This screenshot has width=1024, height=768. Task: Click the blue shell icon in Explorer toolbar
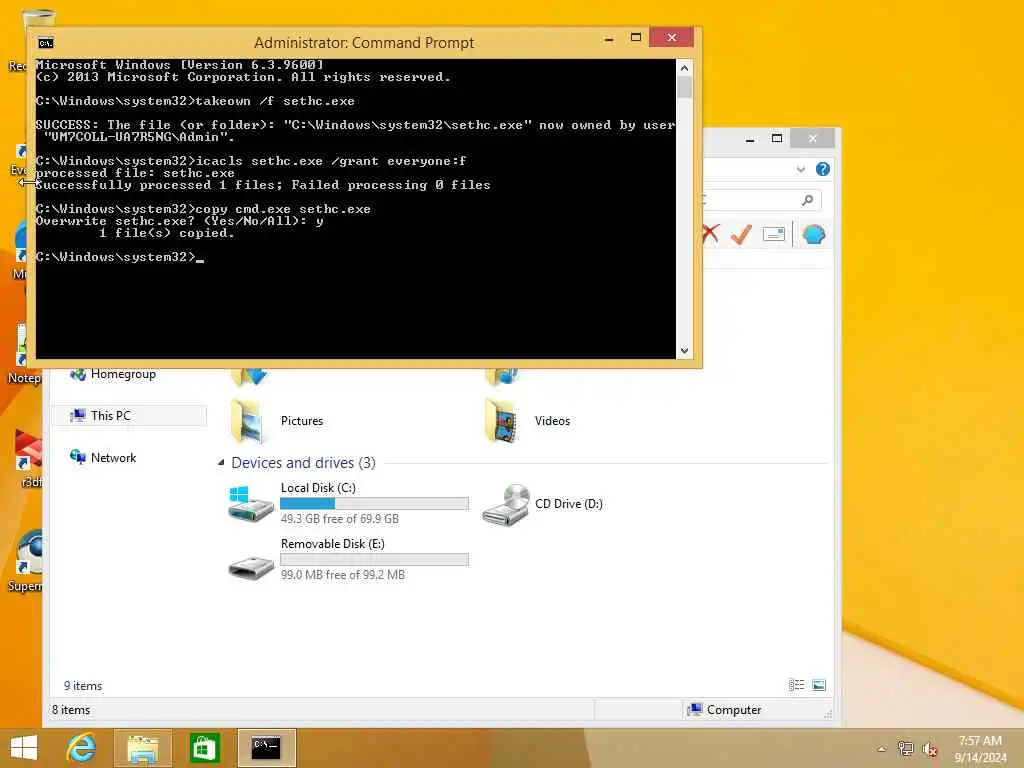tap(814, 234)
